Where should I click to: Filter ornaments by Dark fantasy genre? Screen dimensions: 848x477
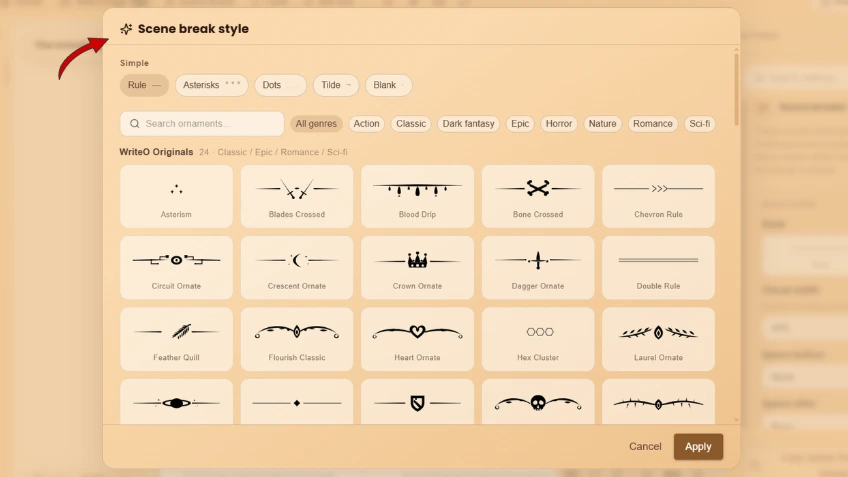click(468, 124)
